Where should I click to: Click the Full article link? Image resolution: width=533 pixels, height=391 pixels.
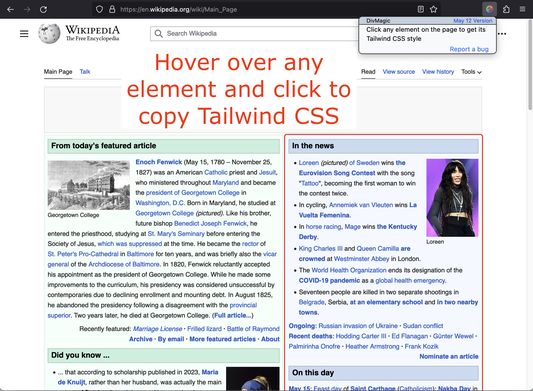coord(233,316)
